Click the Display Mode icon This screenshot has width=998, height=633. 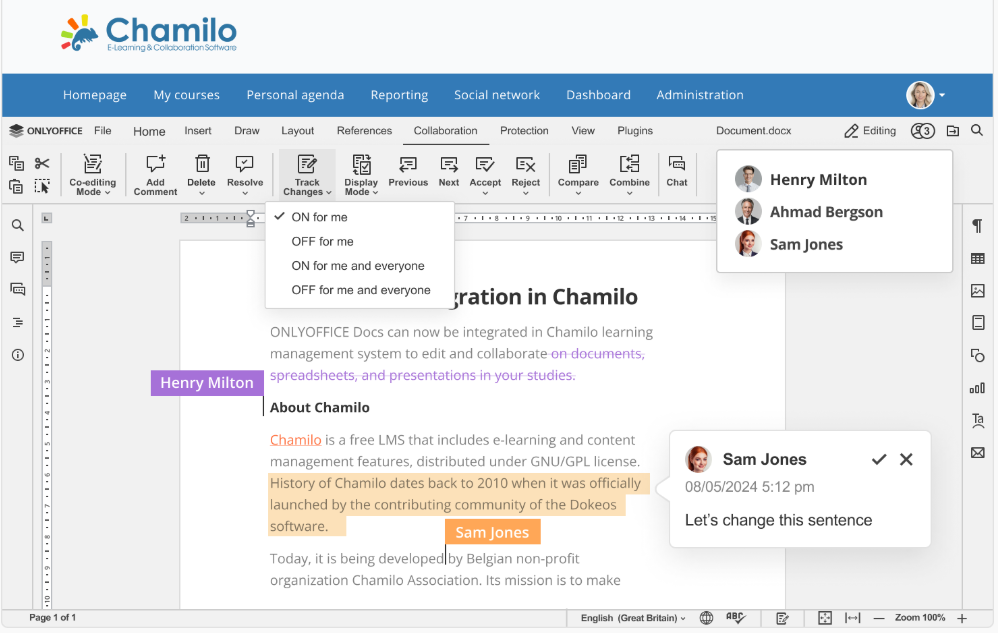tap(361, 164)
